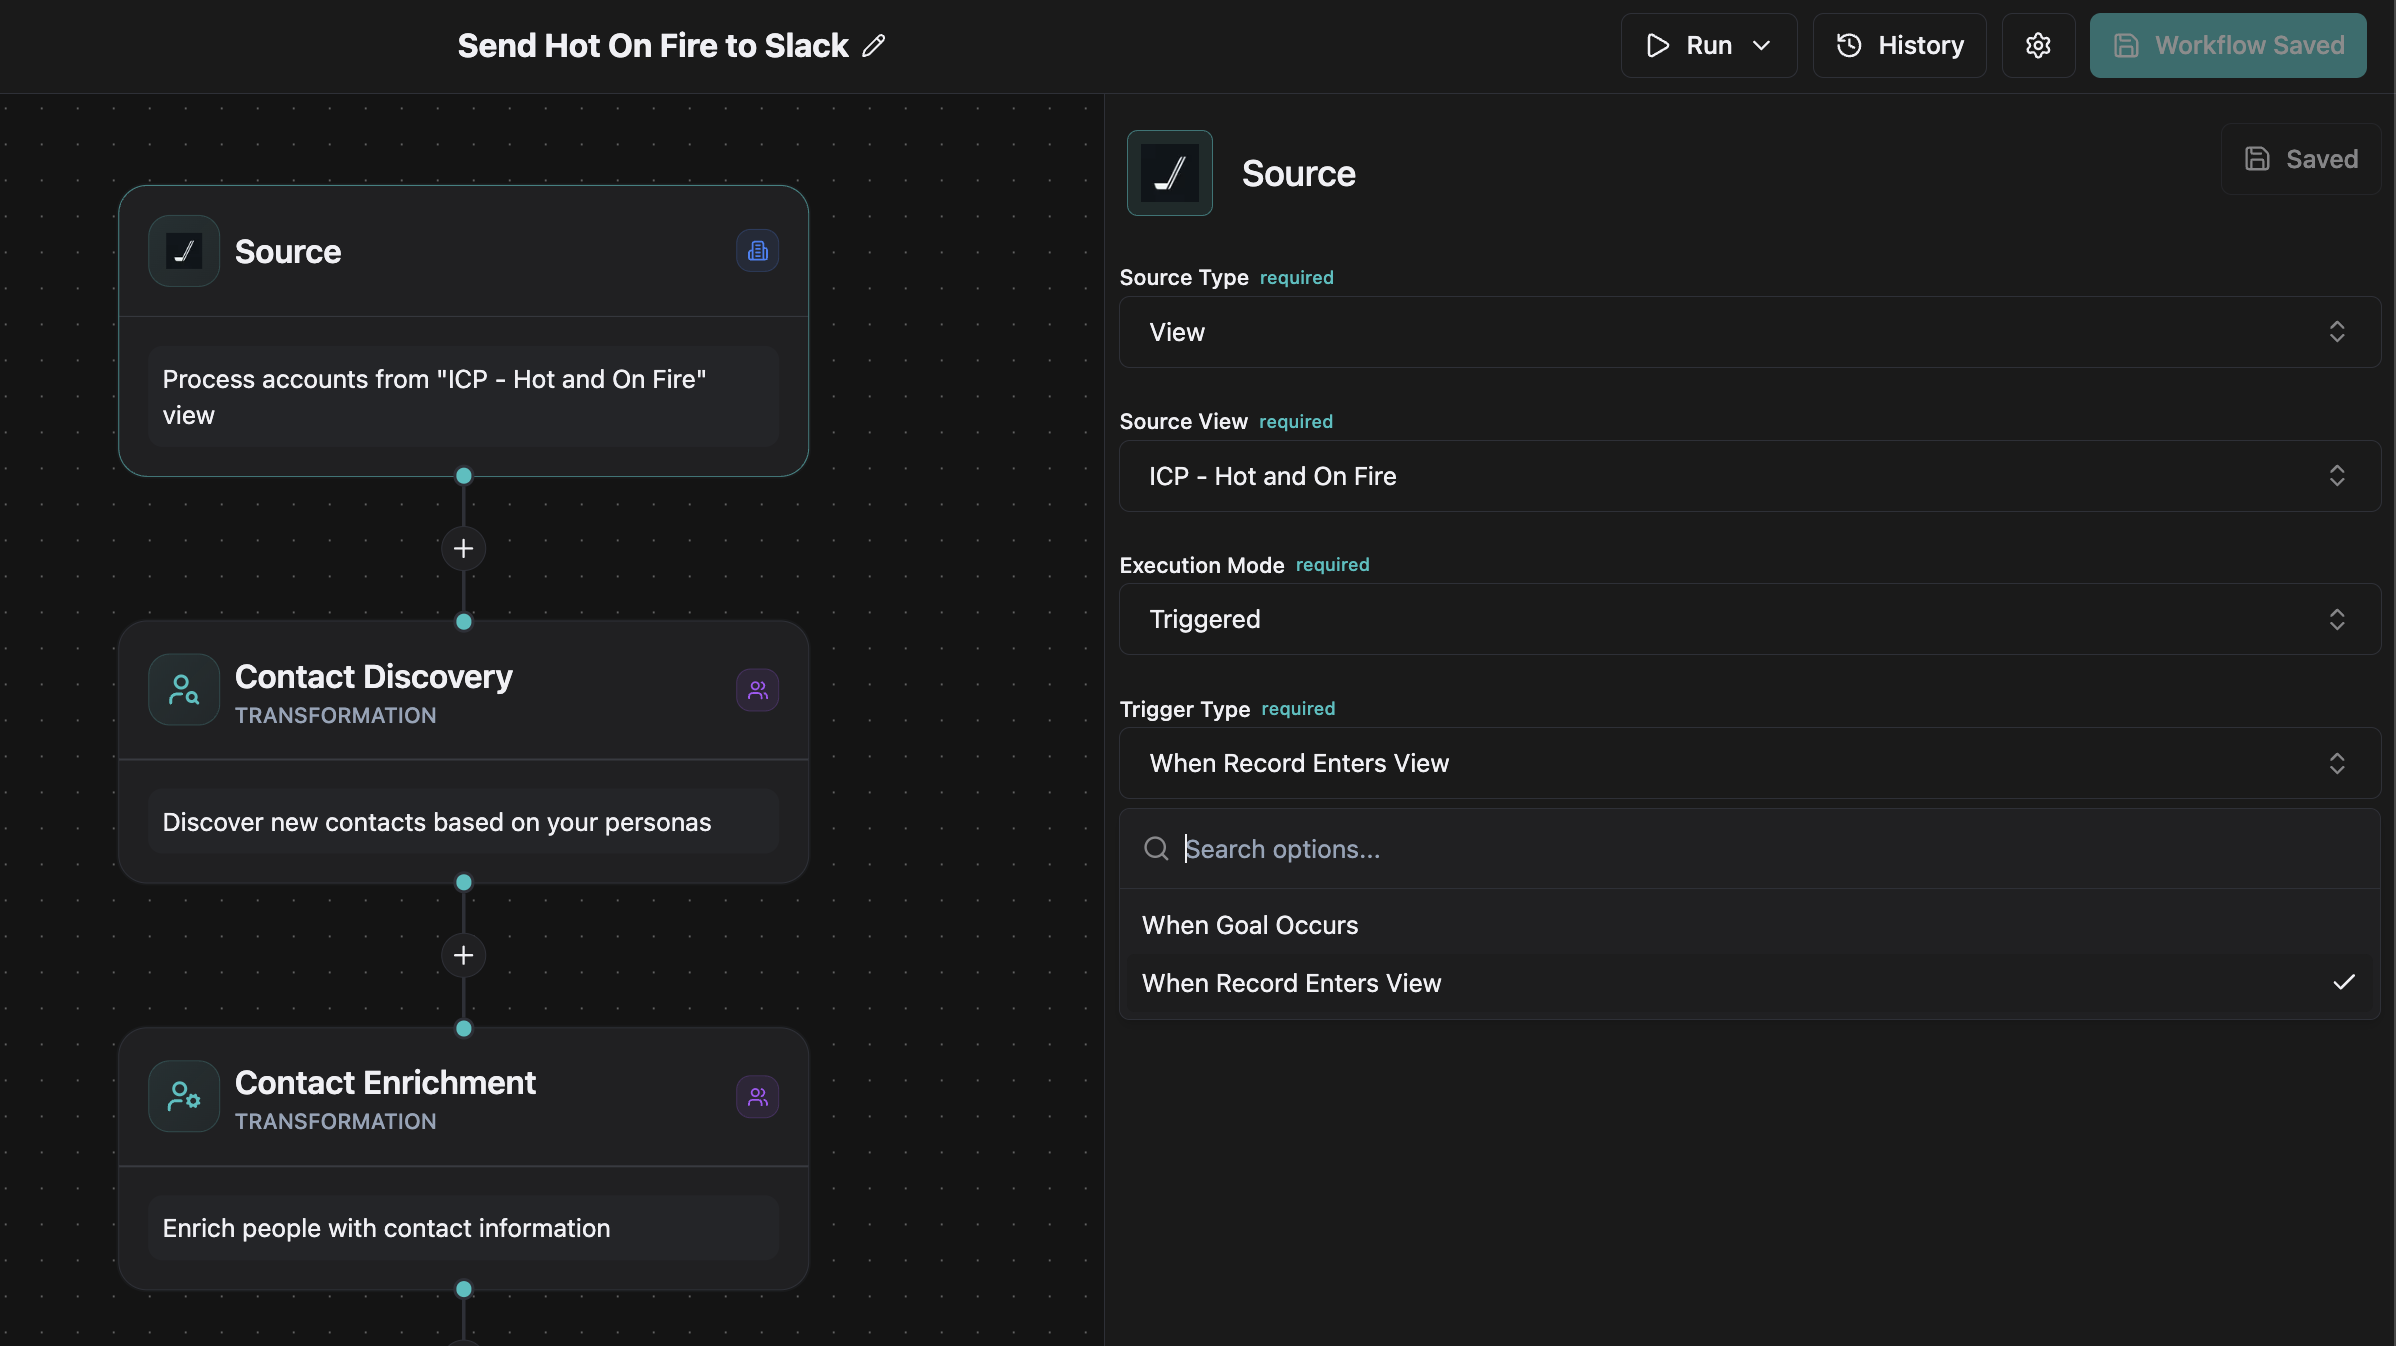Expand the Source Type dropdown
Viewport: 2396px width, 1346px height.
(1749, 332)
